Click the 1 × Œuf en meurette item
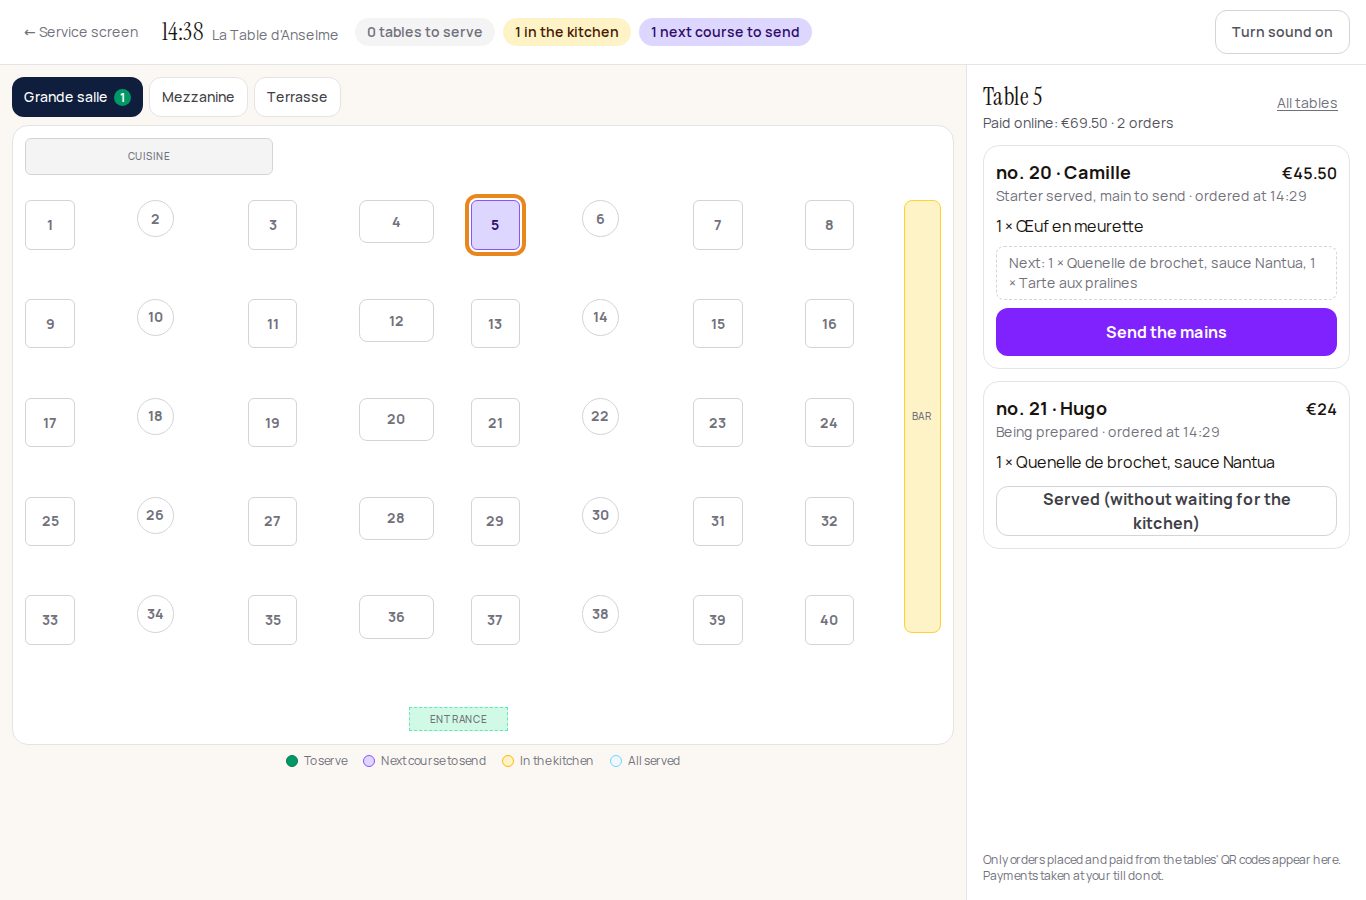 click(1069, 226)
